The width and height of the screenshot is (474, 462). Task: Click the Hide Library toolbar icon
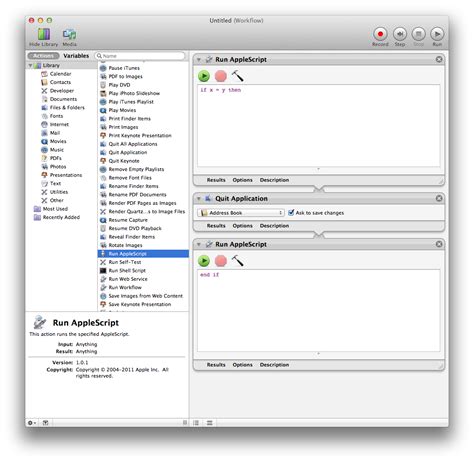pos(44,34)
